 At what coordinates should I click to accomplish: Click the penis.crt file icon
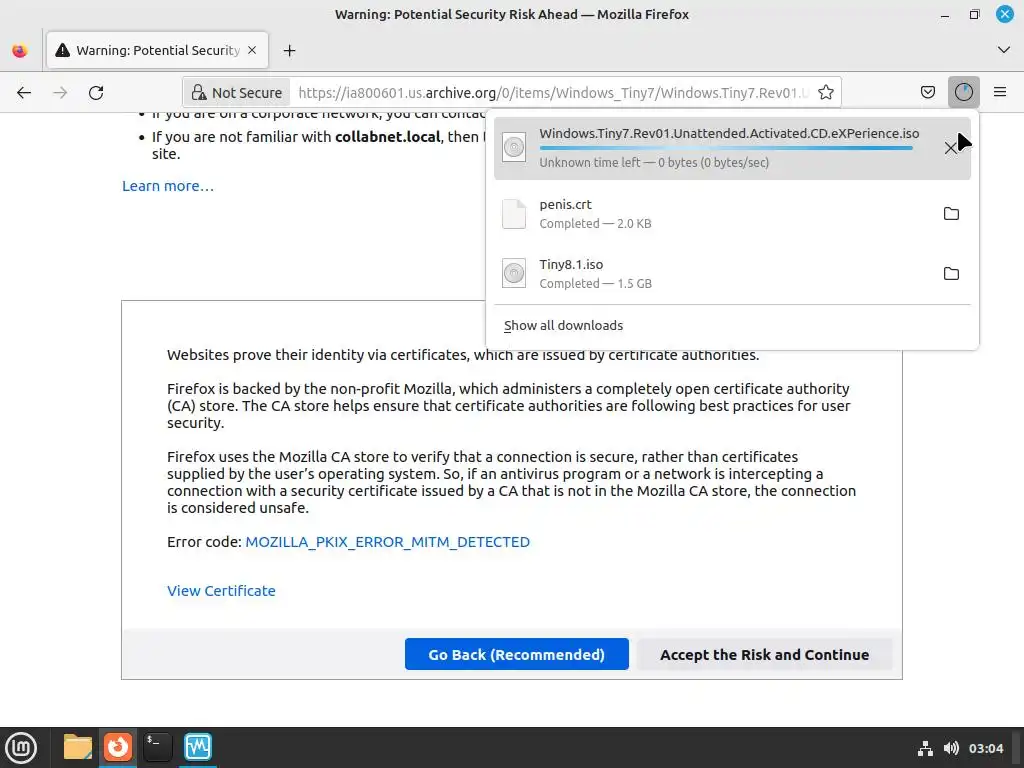point(514,214)
